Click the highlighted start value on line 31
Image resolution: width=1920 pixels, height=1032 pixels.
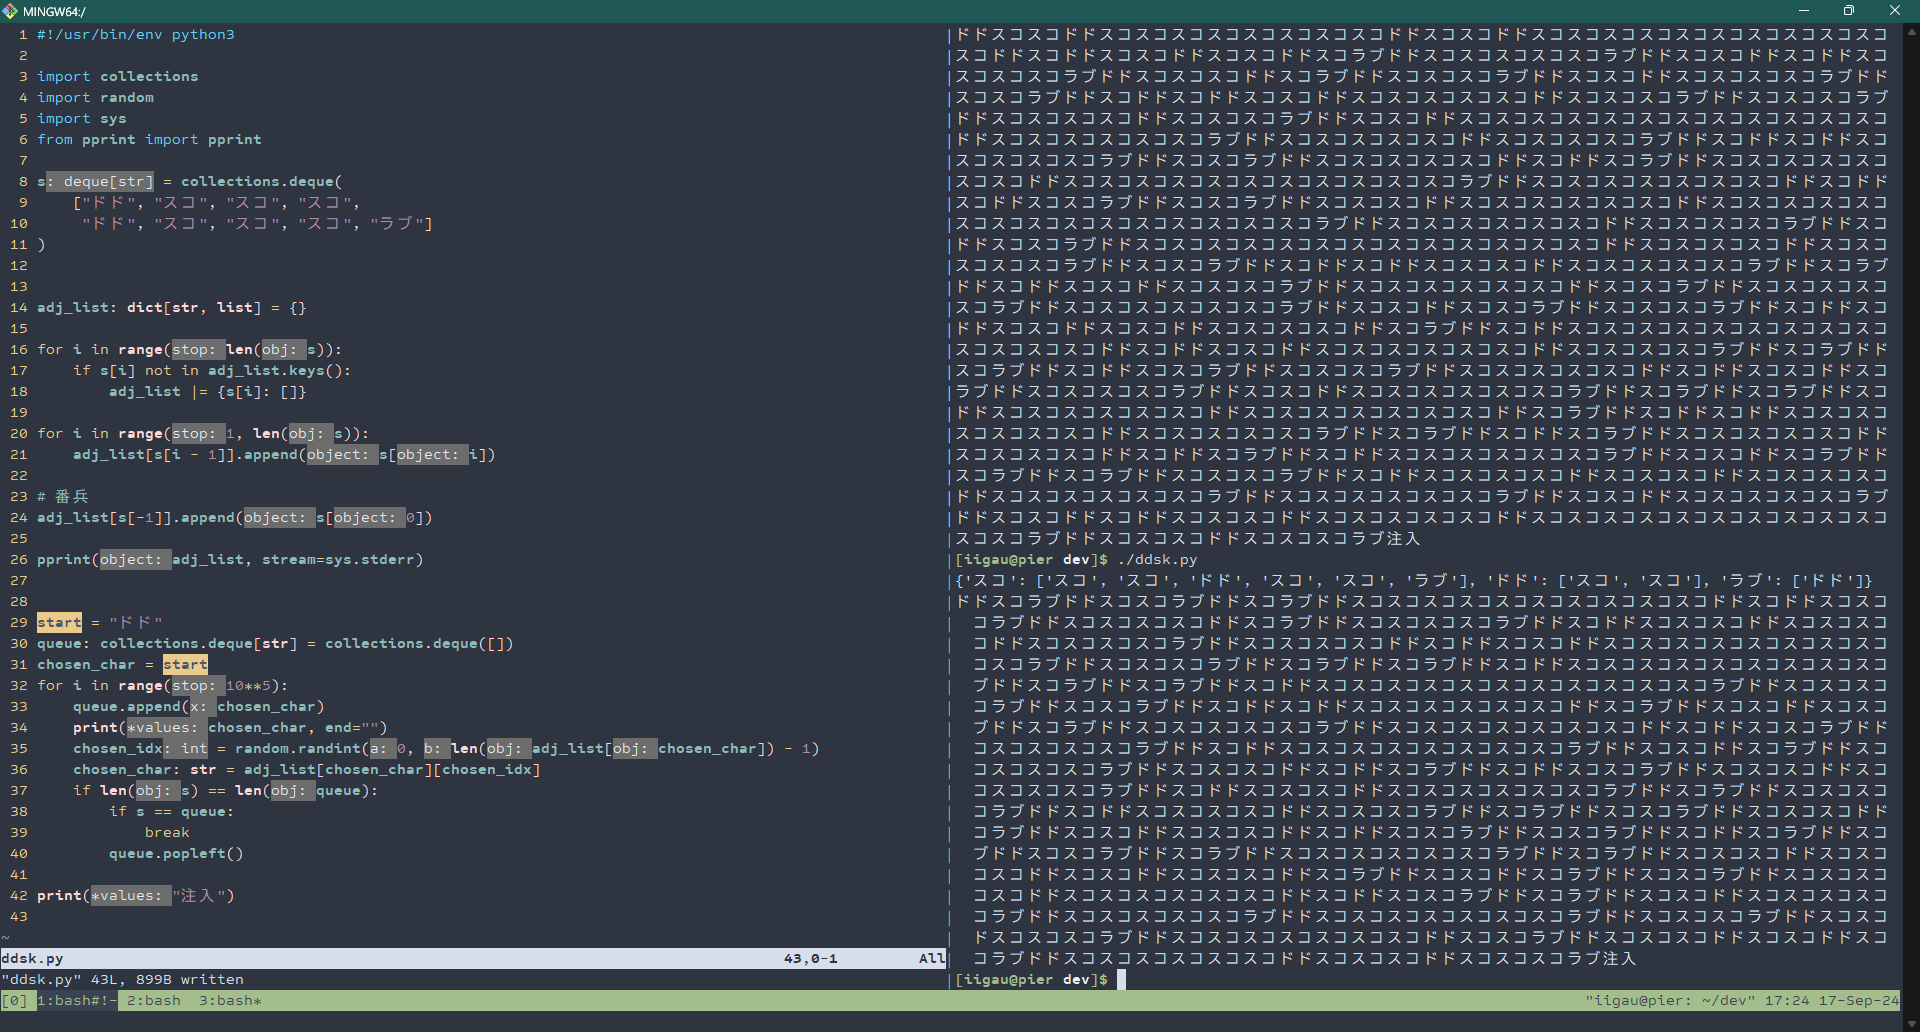coord(185,665)
